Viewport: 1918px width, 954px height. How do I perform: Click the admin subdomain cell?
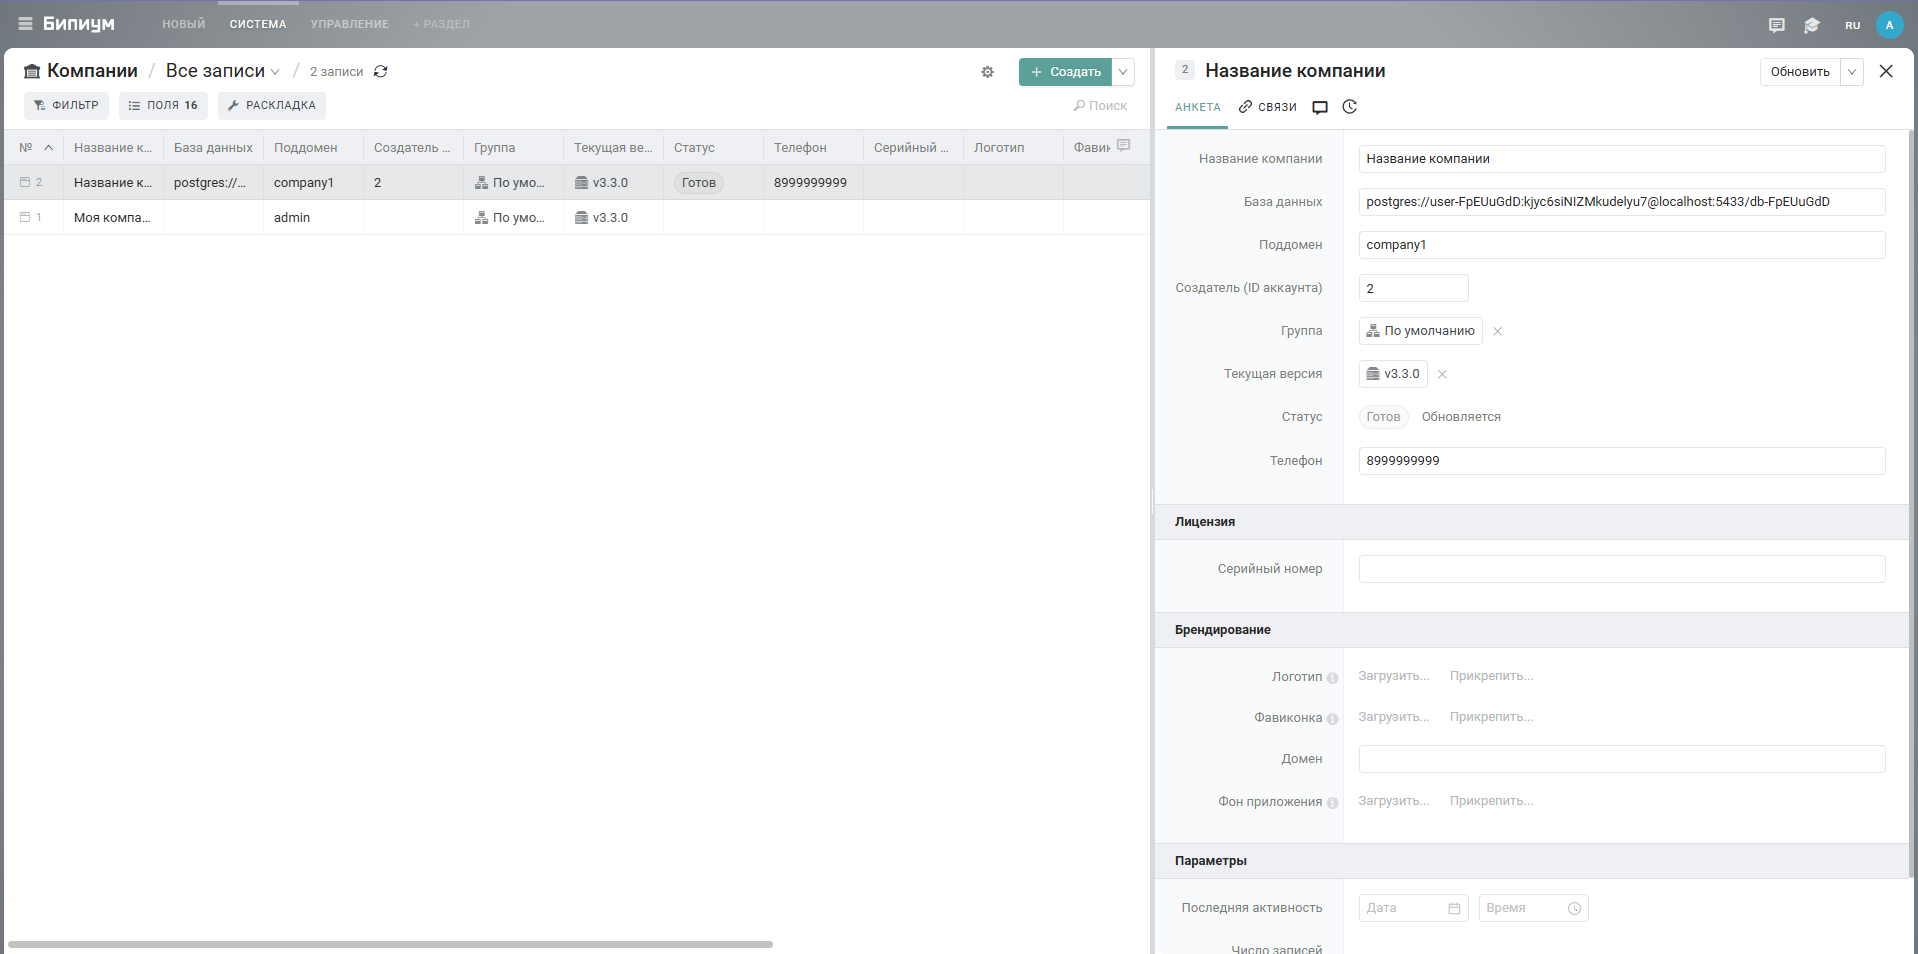[313, 217]
